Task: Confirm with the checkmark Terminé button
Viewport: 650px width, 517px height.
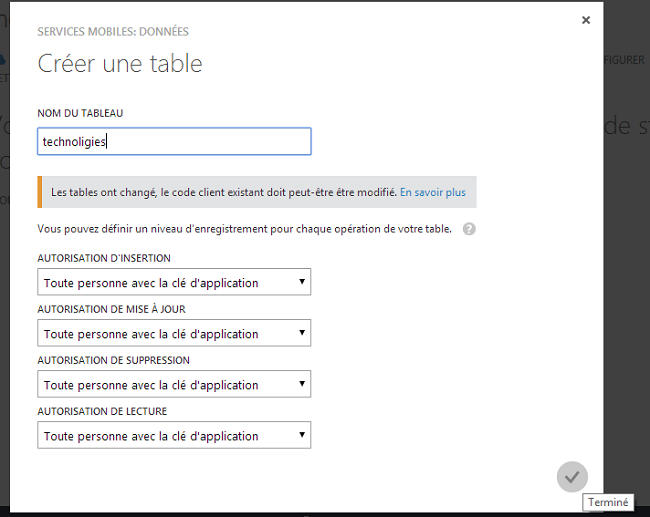Action: point(572,476)
